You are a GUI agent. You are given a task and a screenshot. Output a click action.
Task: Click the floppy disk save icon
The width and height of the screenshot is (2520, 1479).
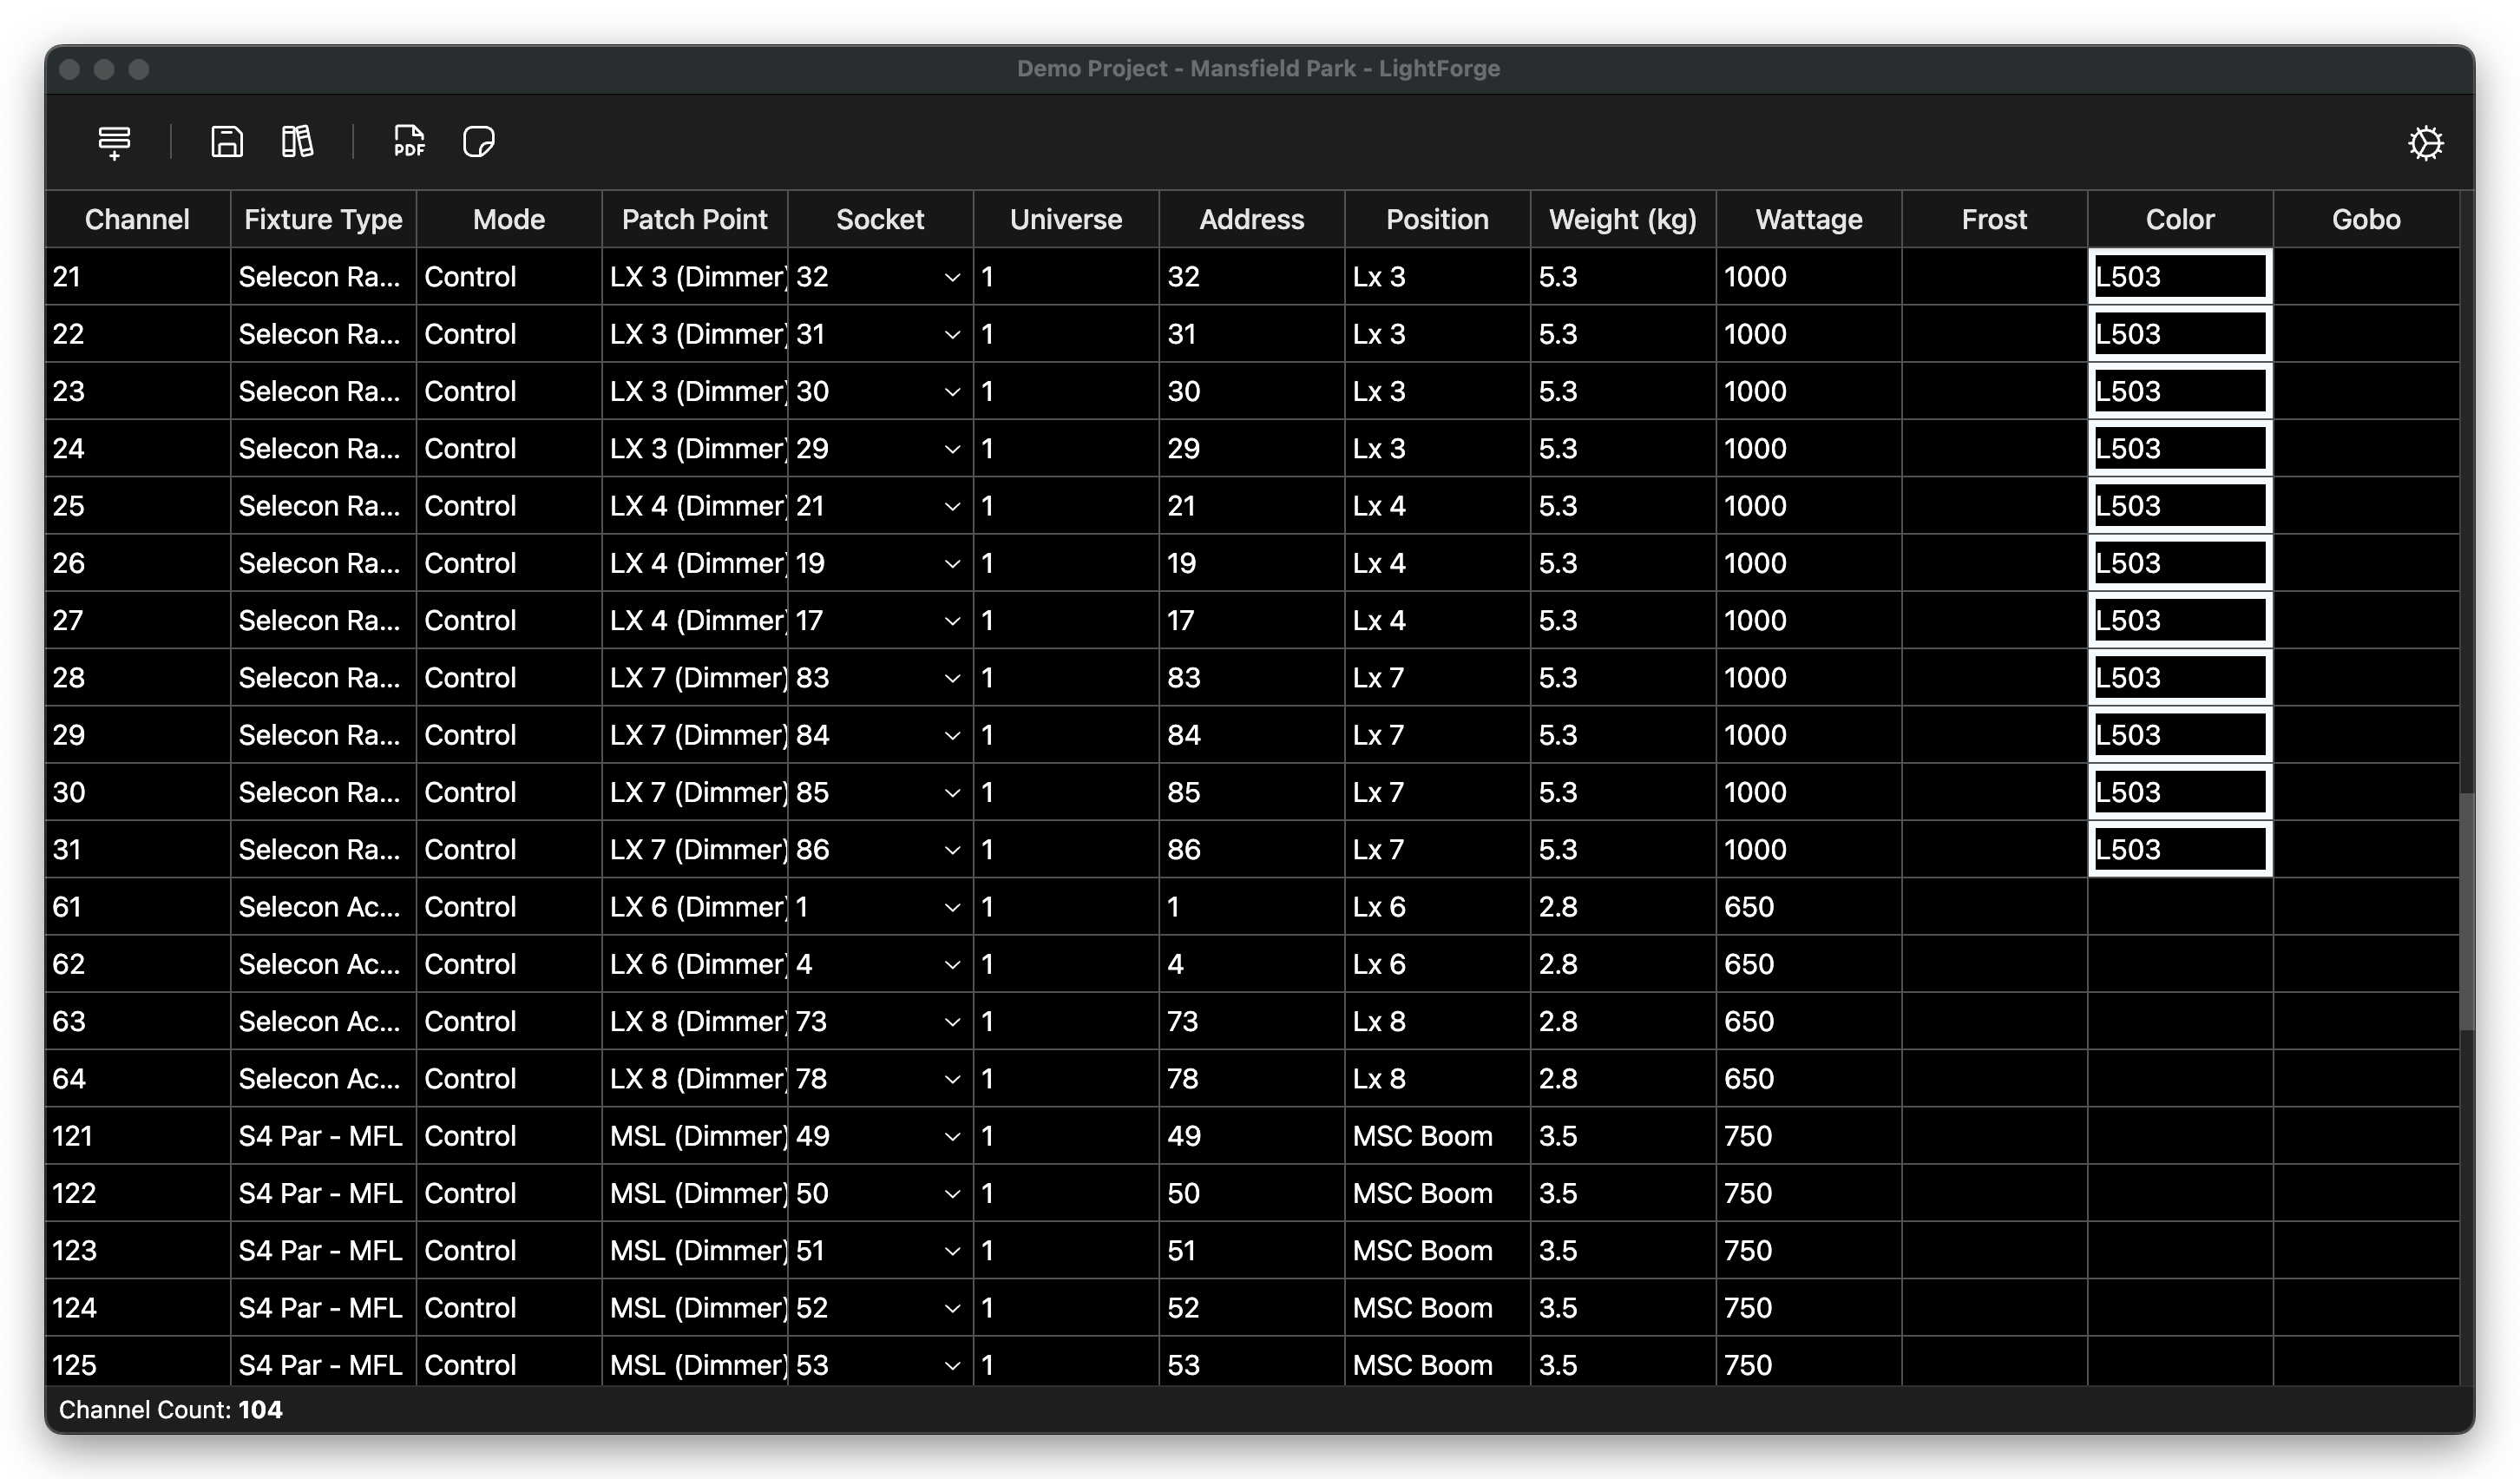[227, 142]
